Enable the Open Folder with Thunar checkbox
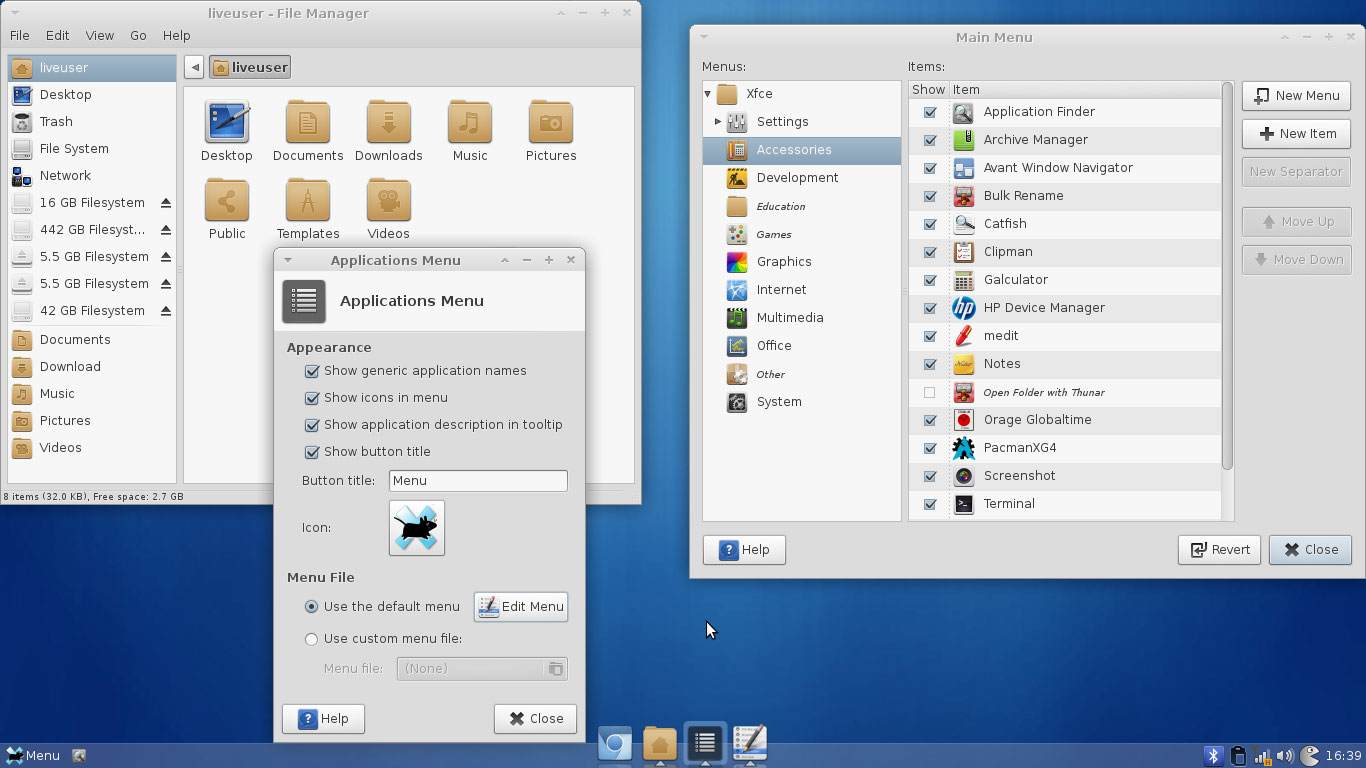 pos(930,392)
